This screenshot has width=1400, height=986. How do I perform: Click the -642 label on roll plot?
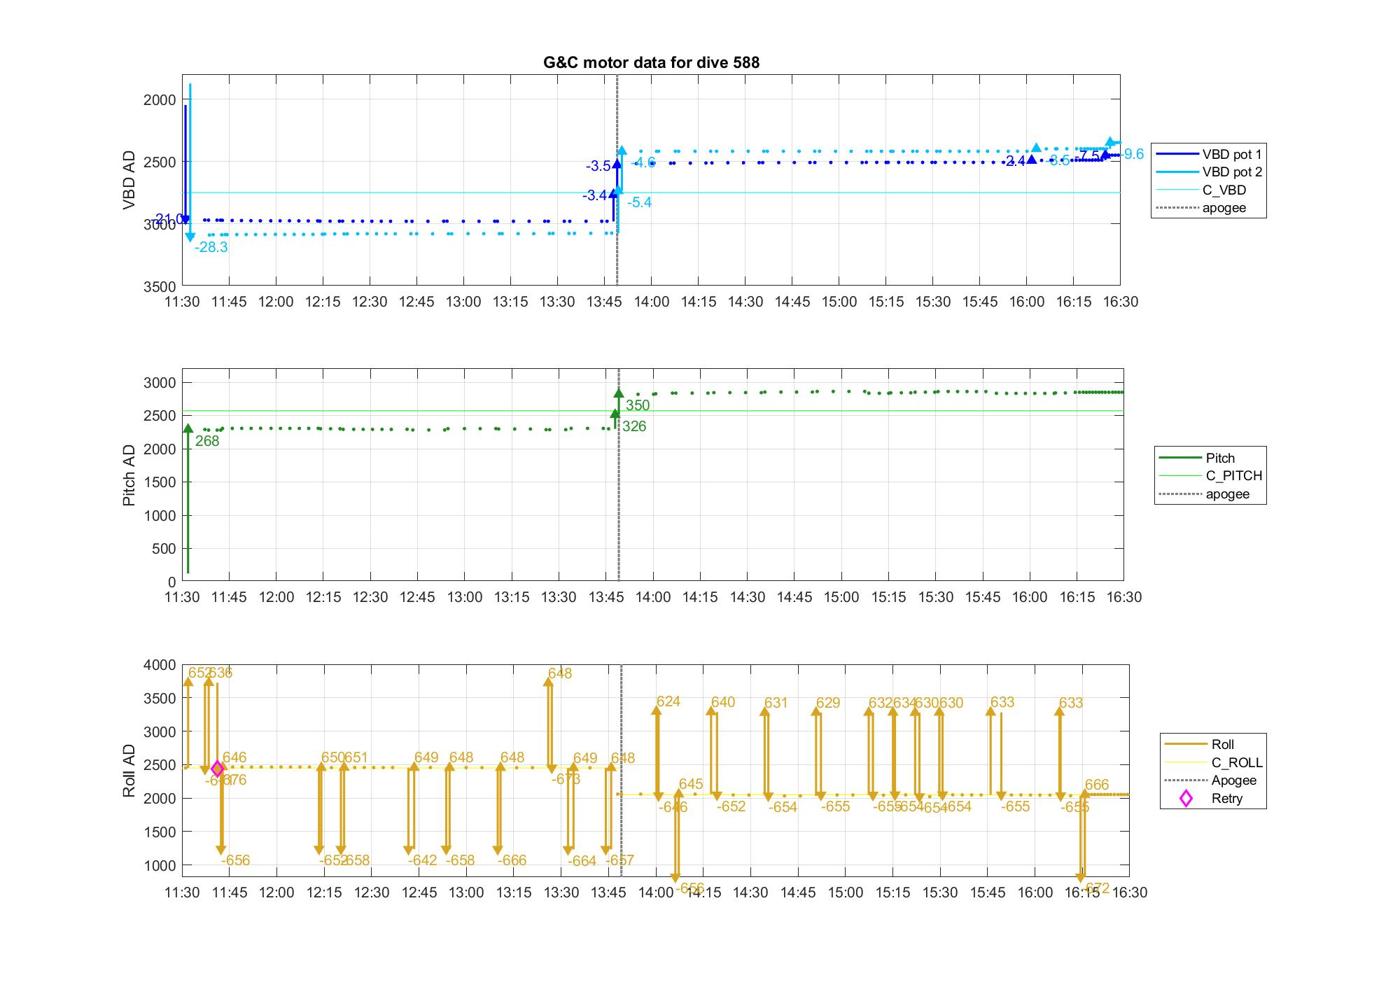(423, 860)
